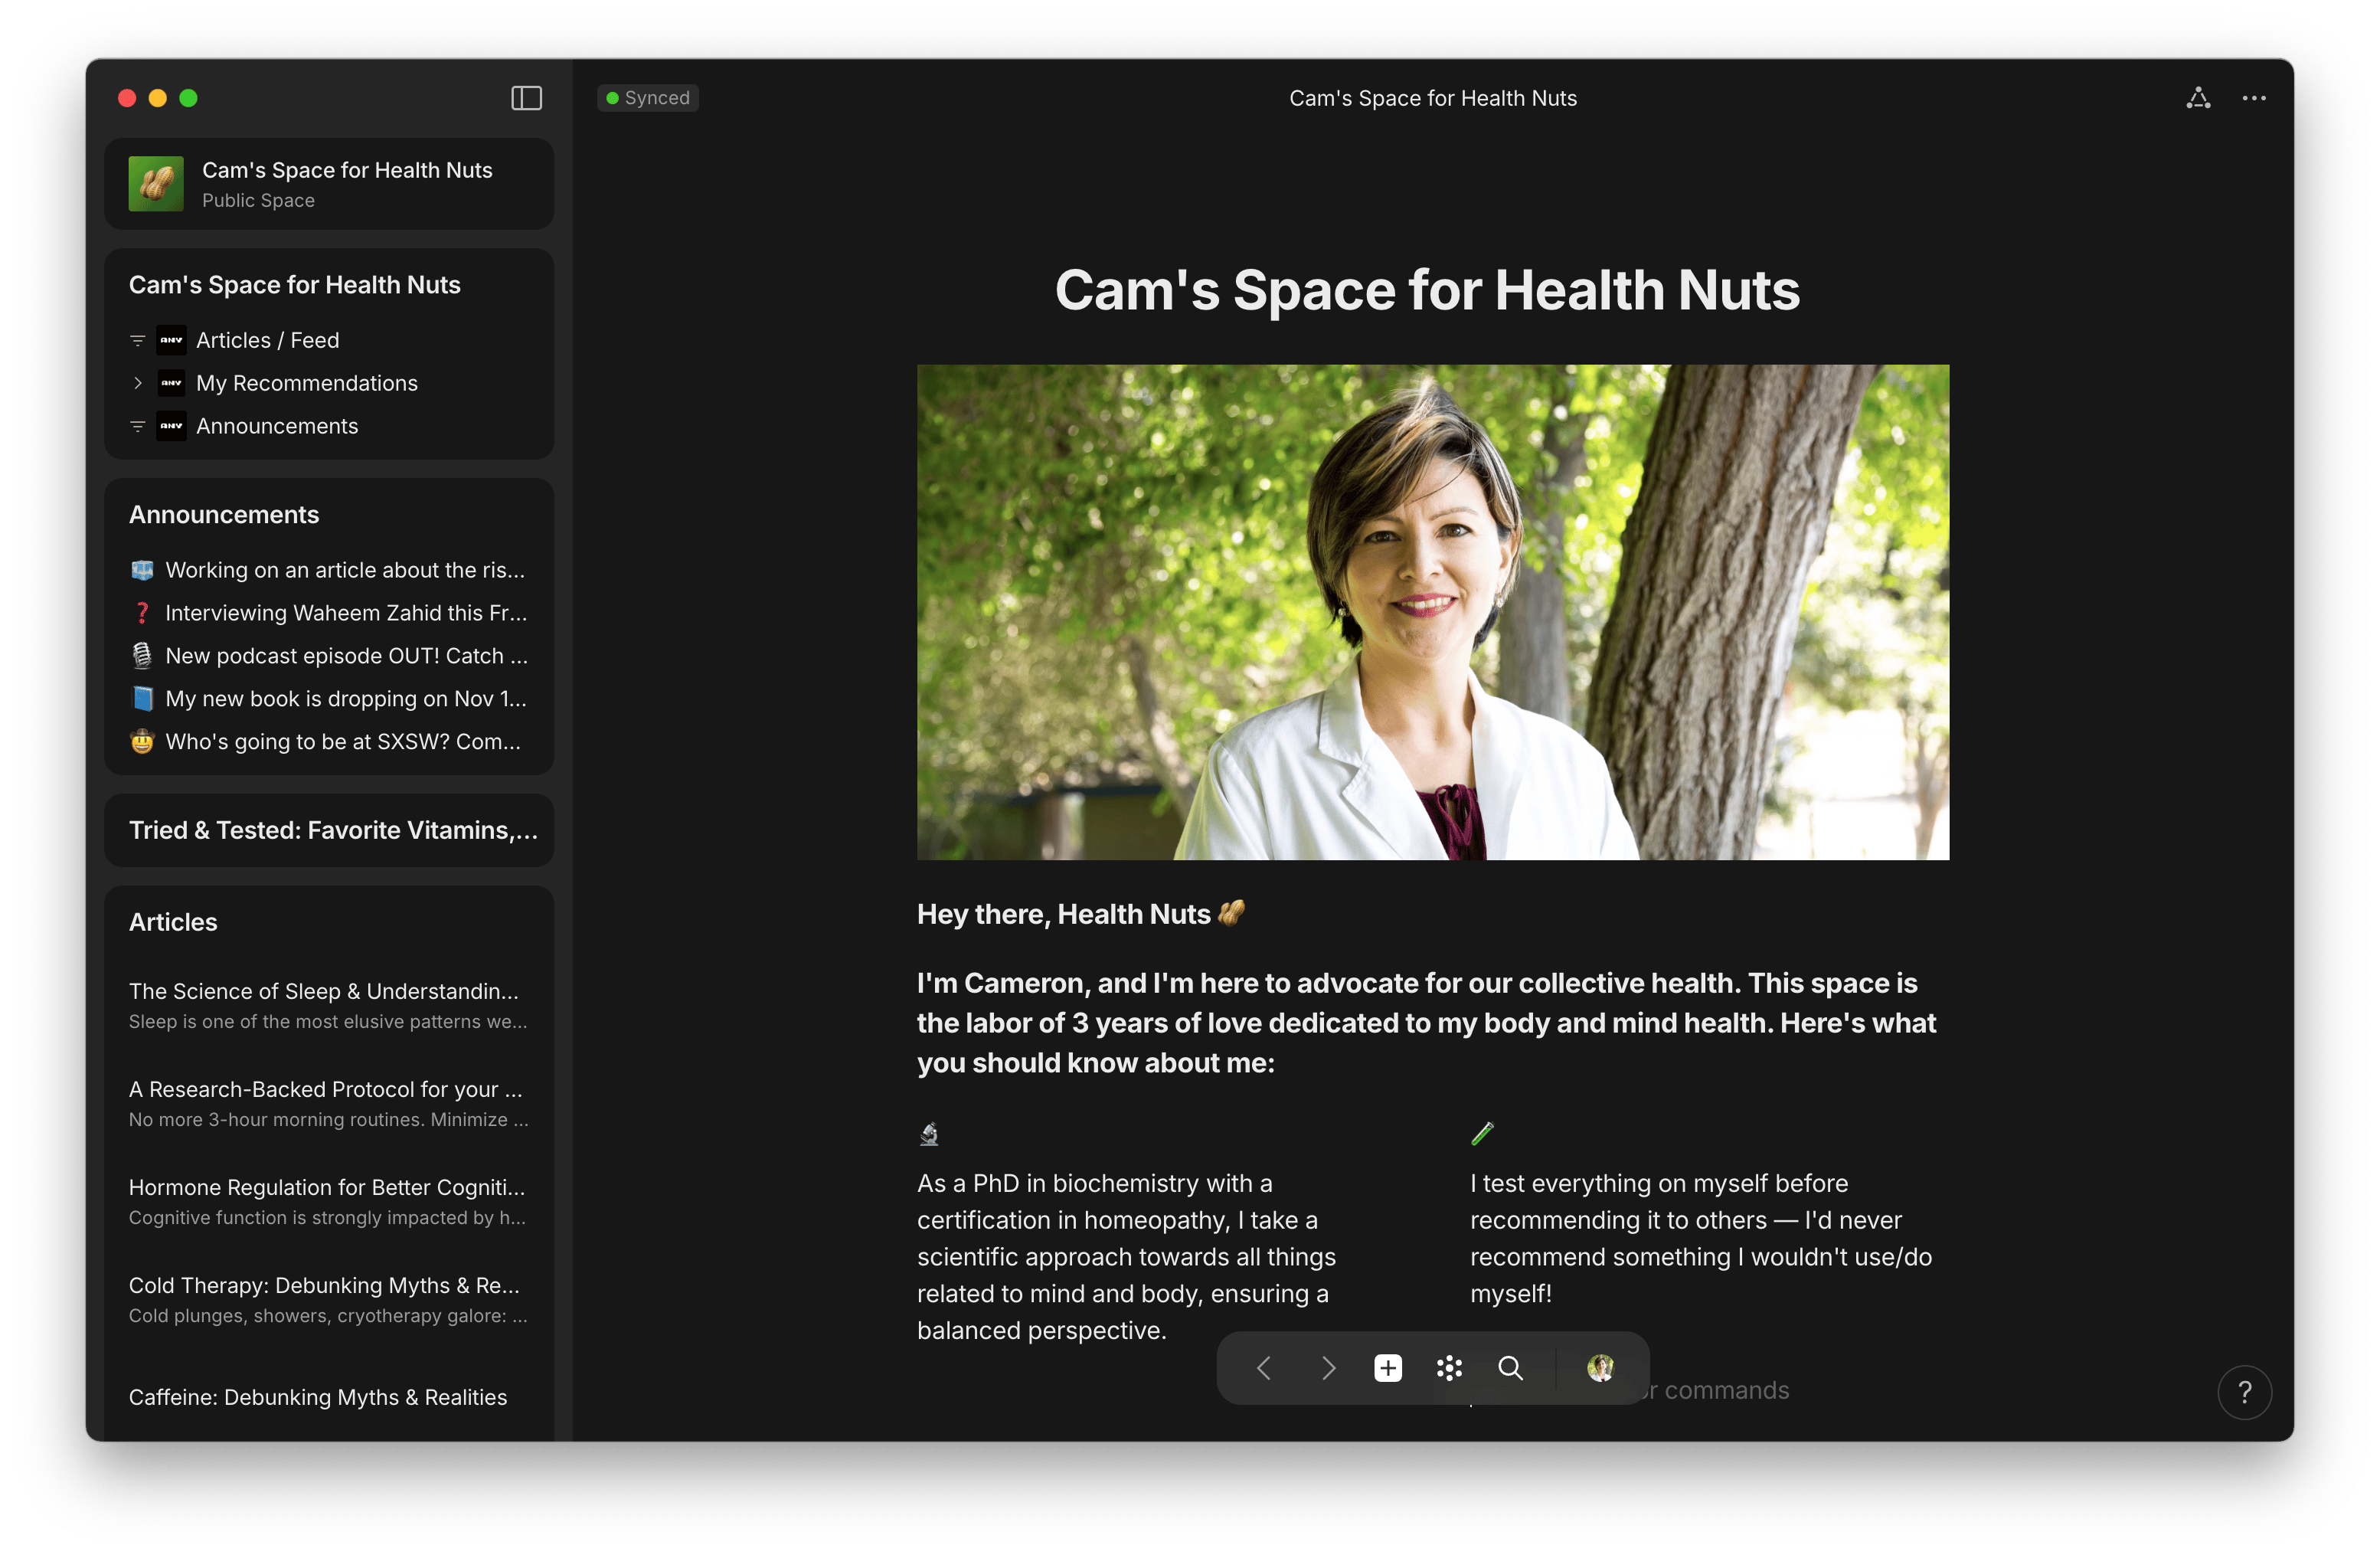Click the peanut space icon in sidebar
The image size is (2380, 1555).
tap(156, 183)
